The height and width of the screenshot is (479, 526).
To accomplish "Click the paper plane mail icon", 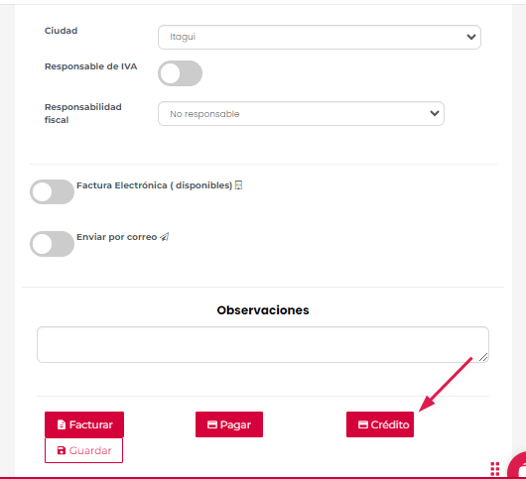I will click(x=164, y=237).
